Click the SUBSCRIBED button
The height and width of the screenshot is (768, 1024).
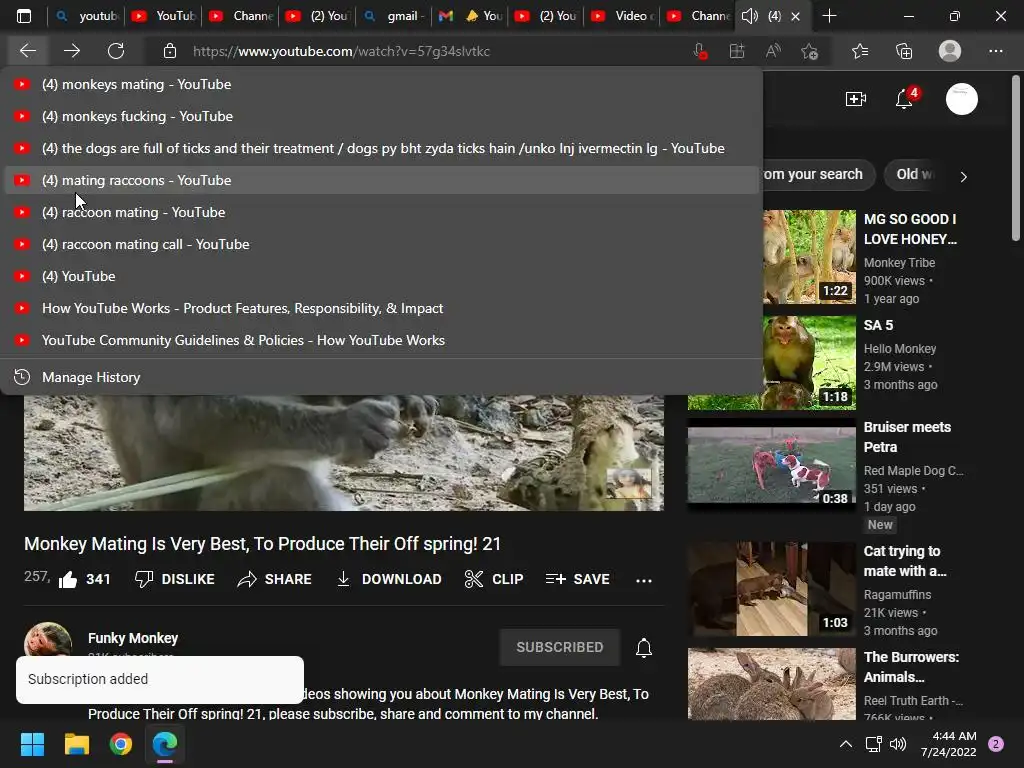click(x=560, y=647)
